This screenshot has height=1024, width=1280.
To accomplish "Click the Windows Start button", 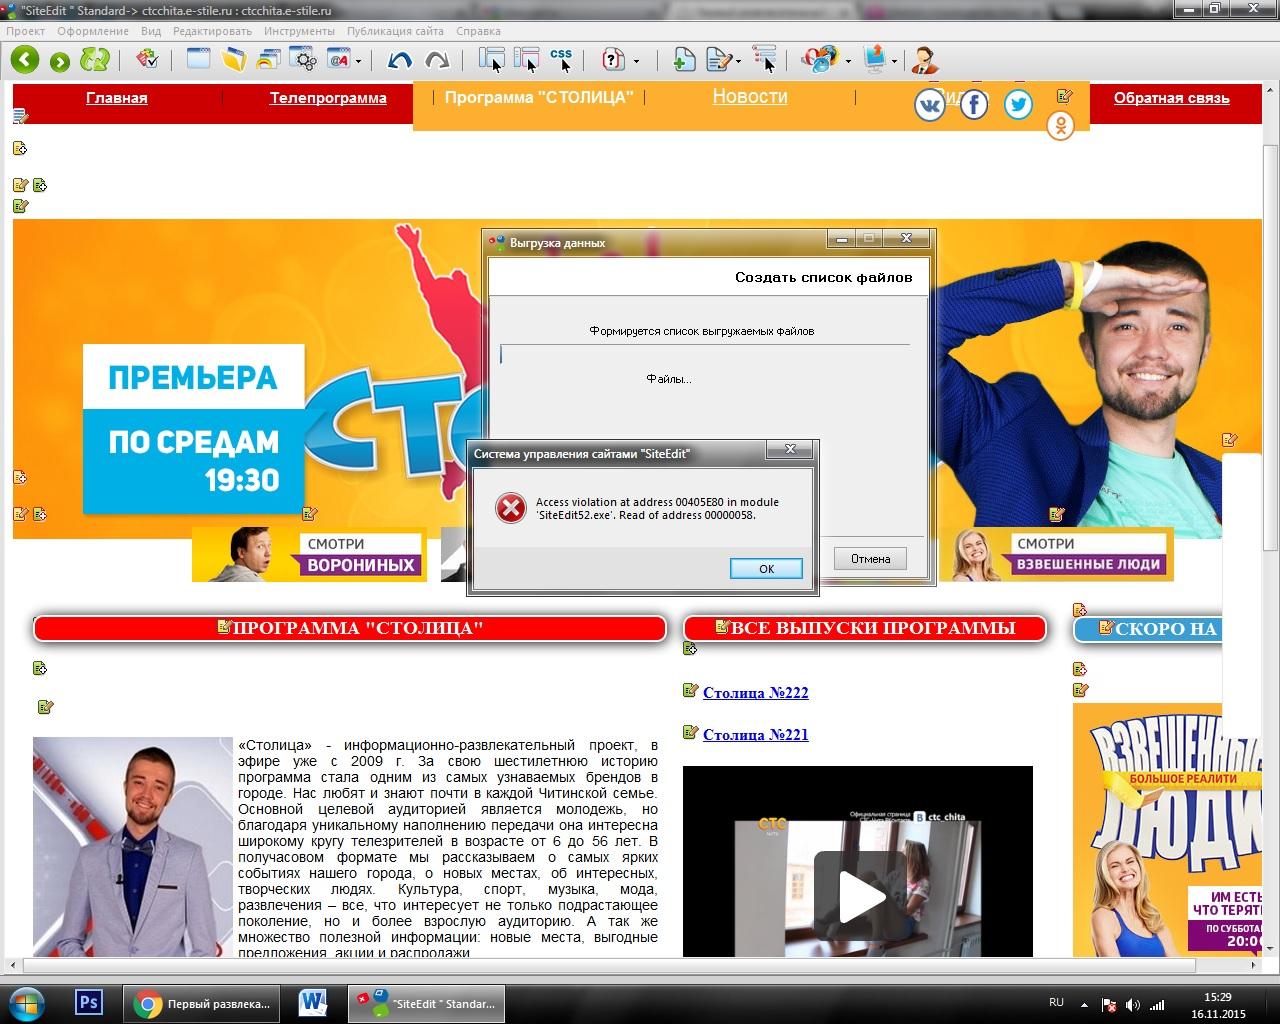I will click(26, 1003).
